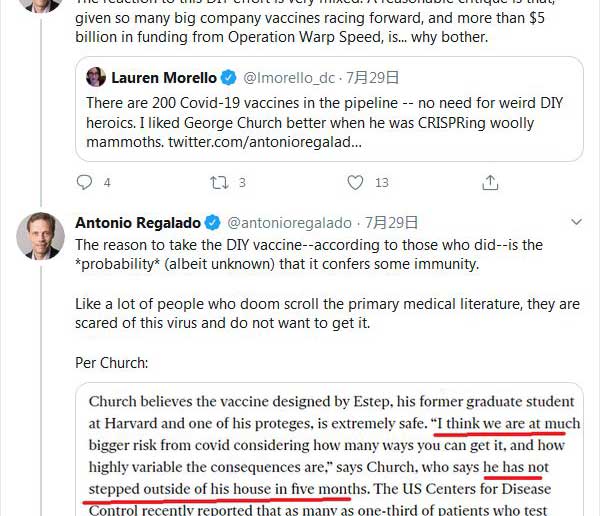This screenshot has height=516, width=600.
Task: Open the Antonio Regalado display name link
Action: (x=138, y=222)
